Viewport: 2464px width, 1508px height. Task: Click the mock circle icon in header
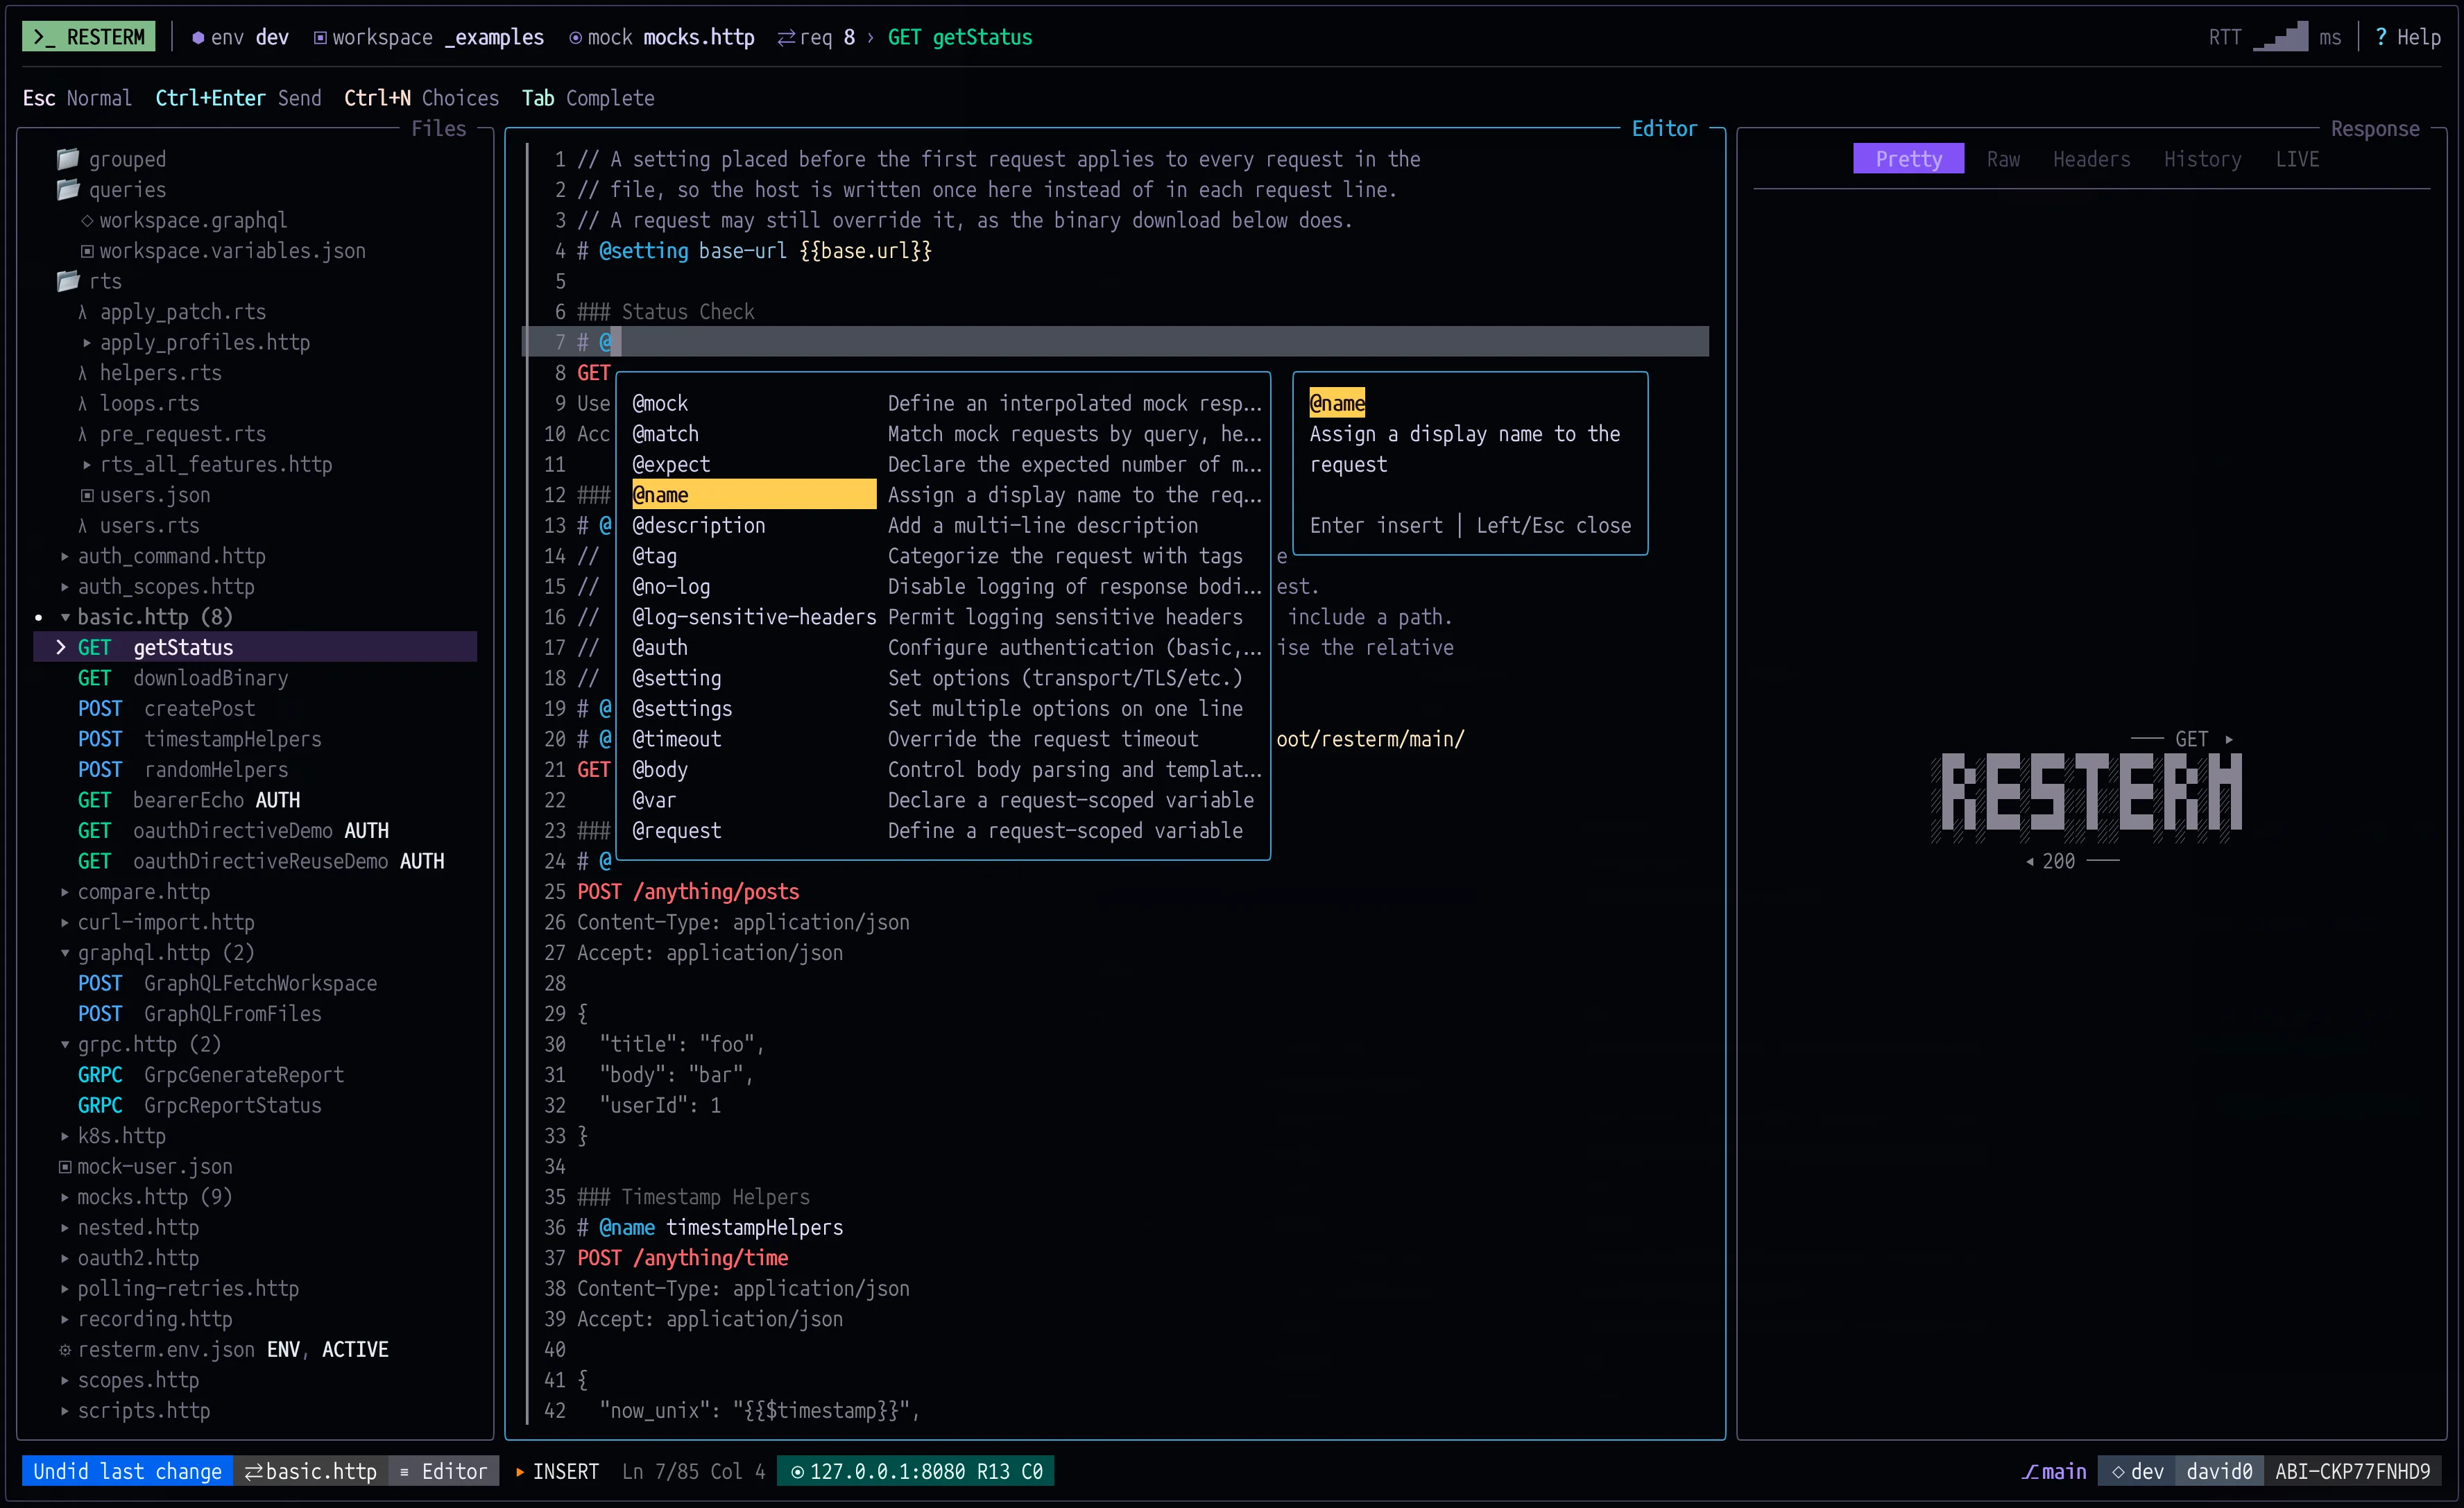pyautogui.click(x=576, y=37)
